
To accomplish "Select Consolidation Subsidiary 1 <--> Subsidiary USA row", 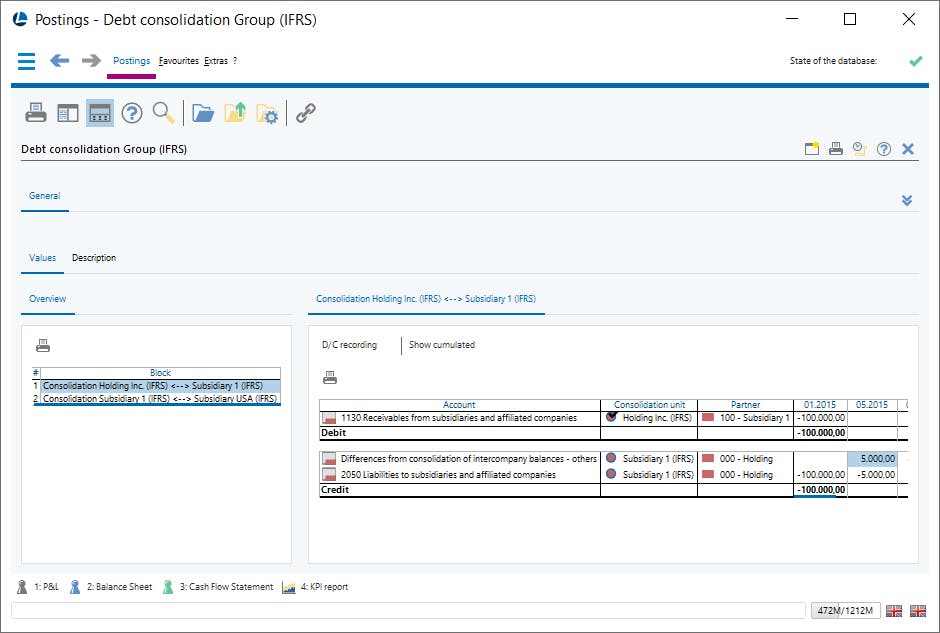I will [x=159, y=398].
